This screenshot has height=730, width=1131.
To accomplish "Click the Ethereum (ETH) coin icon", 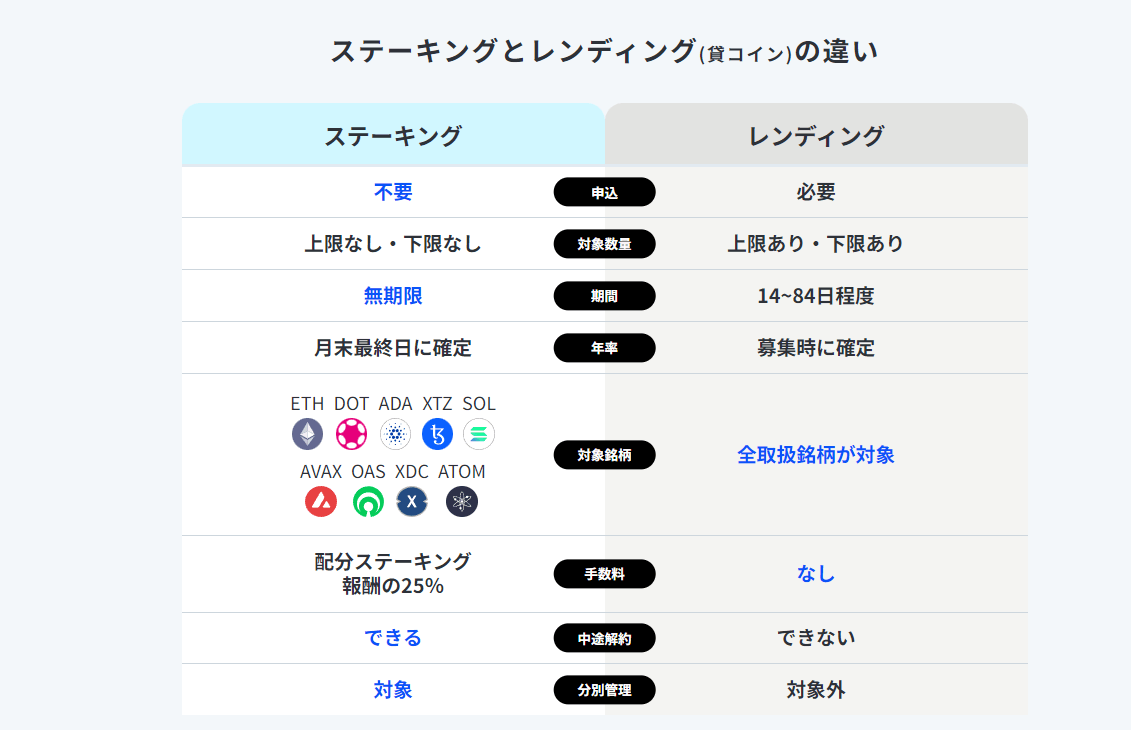I will [x=307, y=434].
